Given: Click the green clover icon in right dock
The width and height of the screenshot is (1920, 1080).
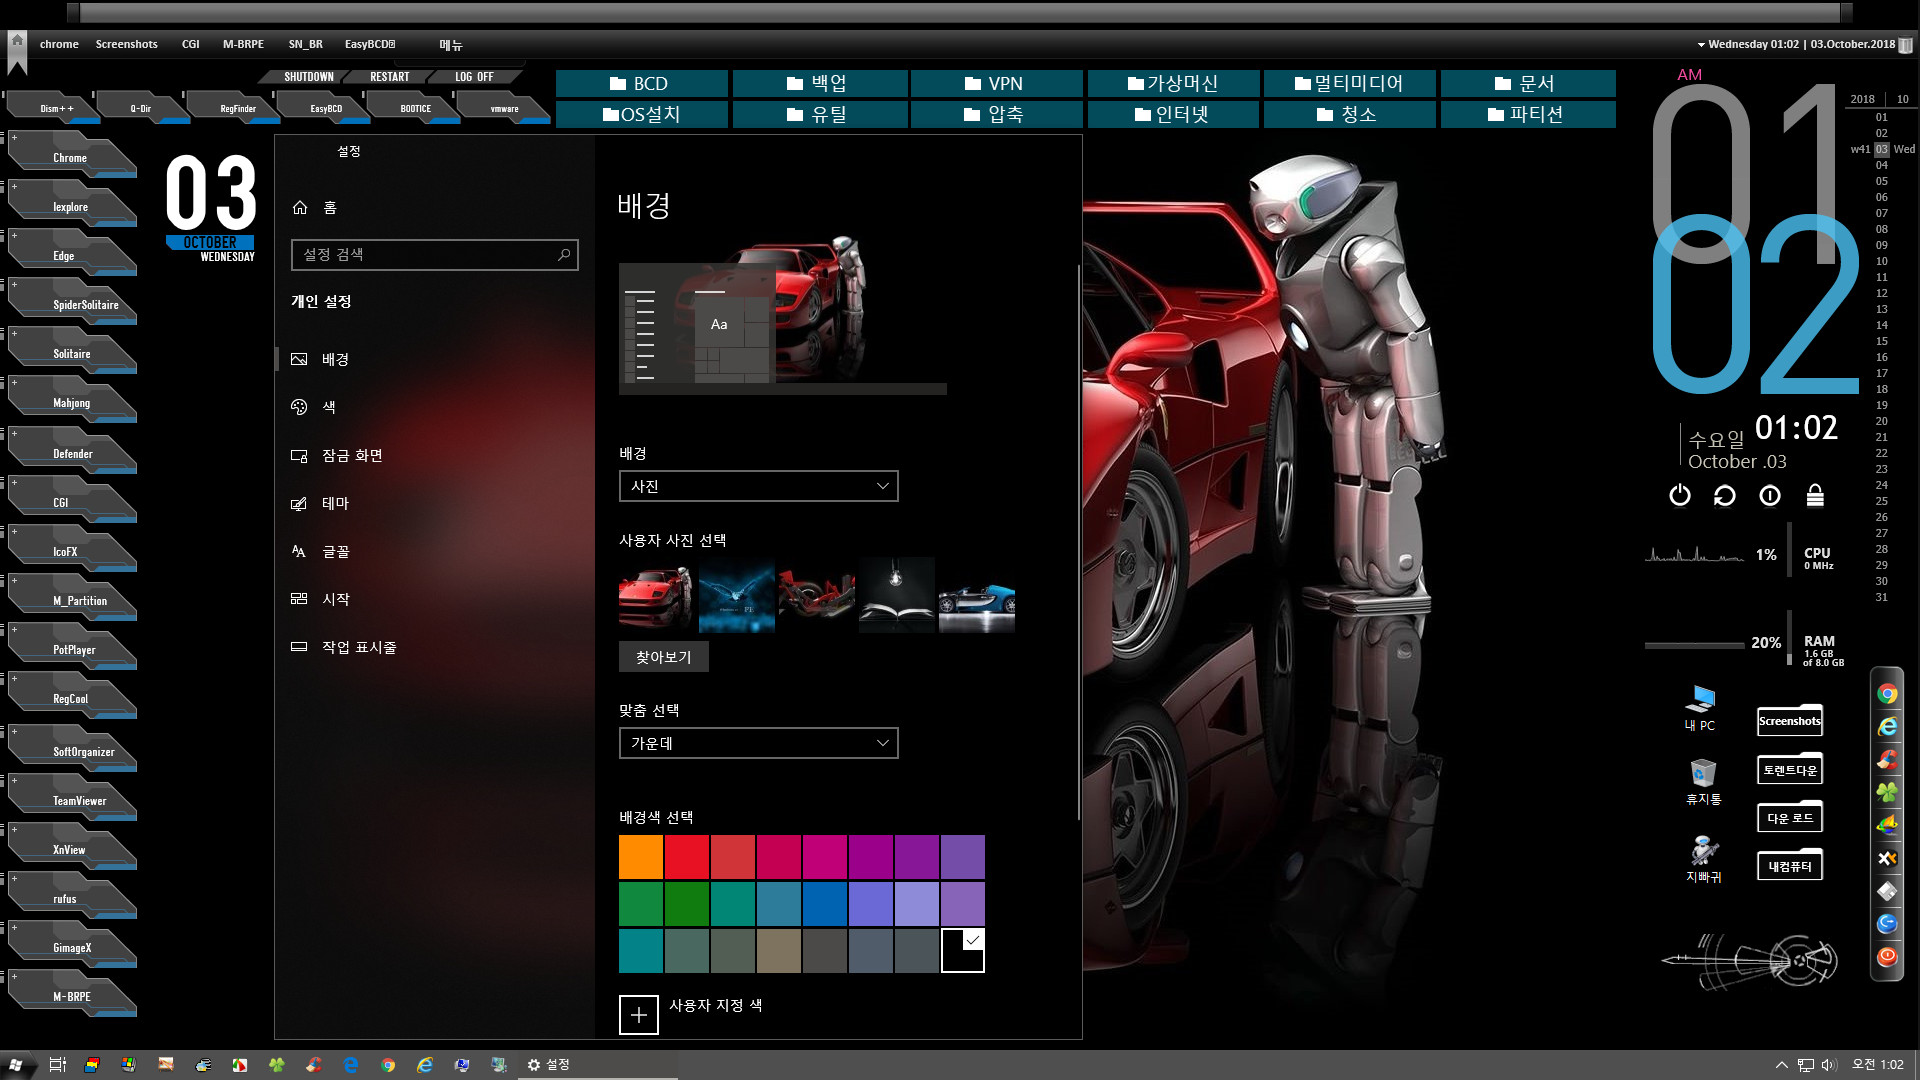Looking at the screenshot, I should (x=1887, y=793).
